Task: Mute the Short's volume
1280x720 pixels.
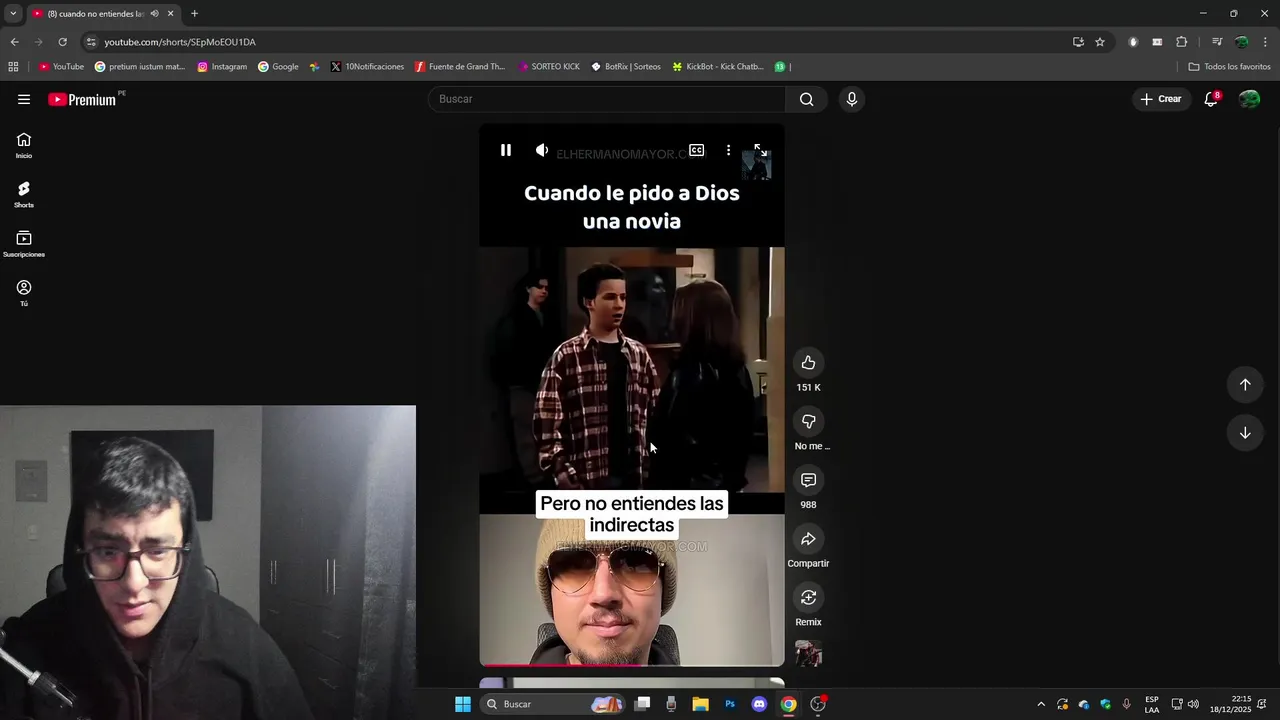Action: pyautogui.click(x=542, y=150)
